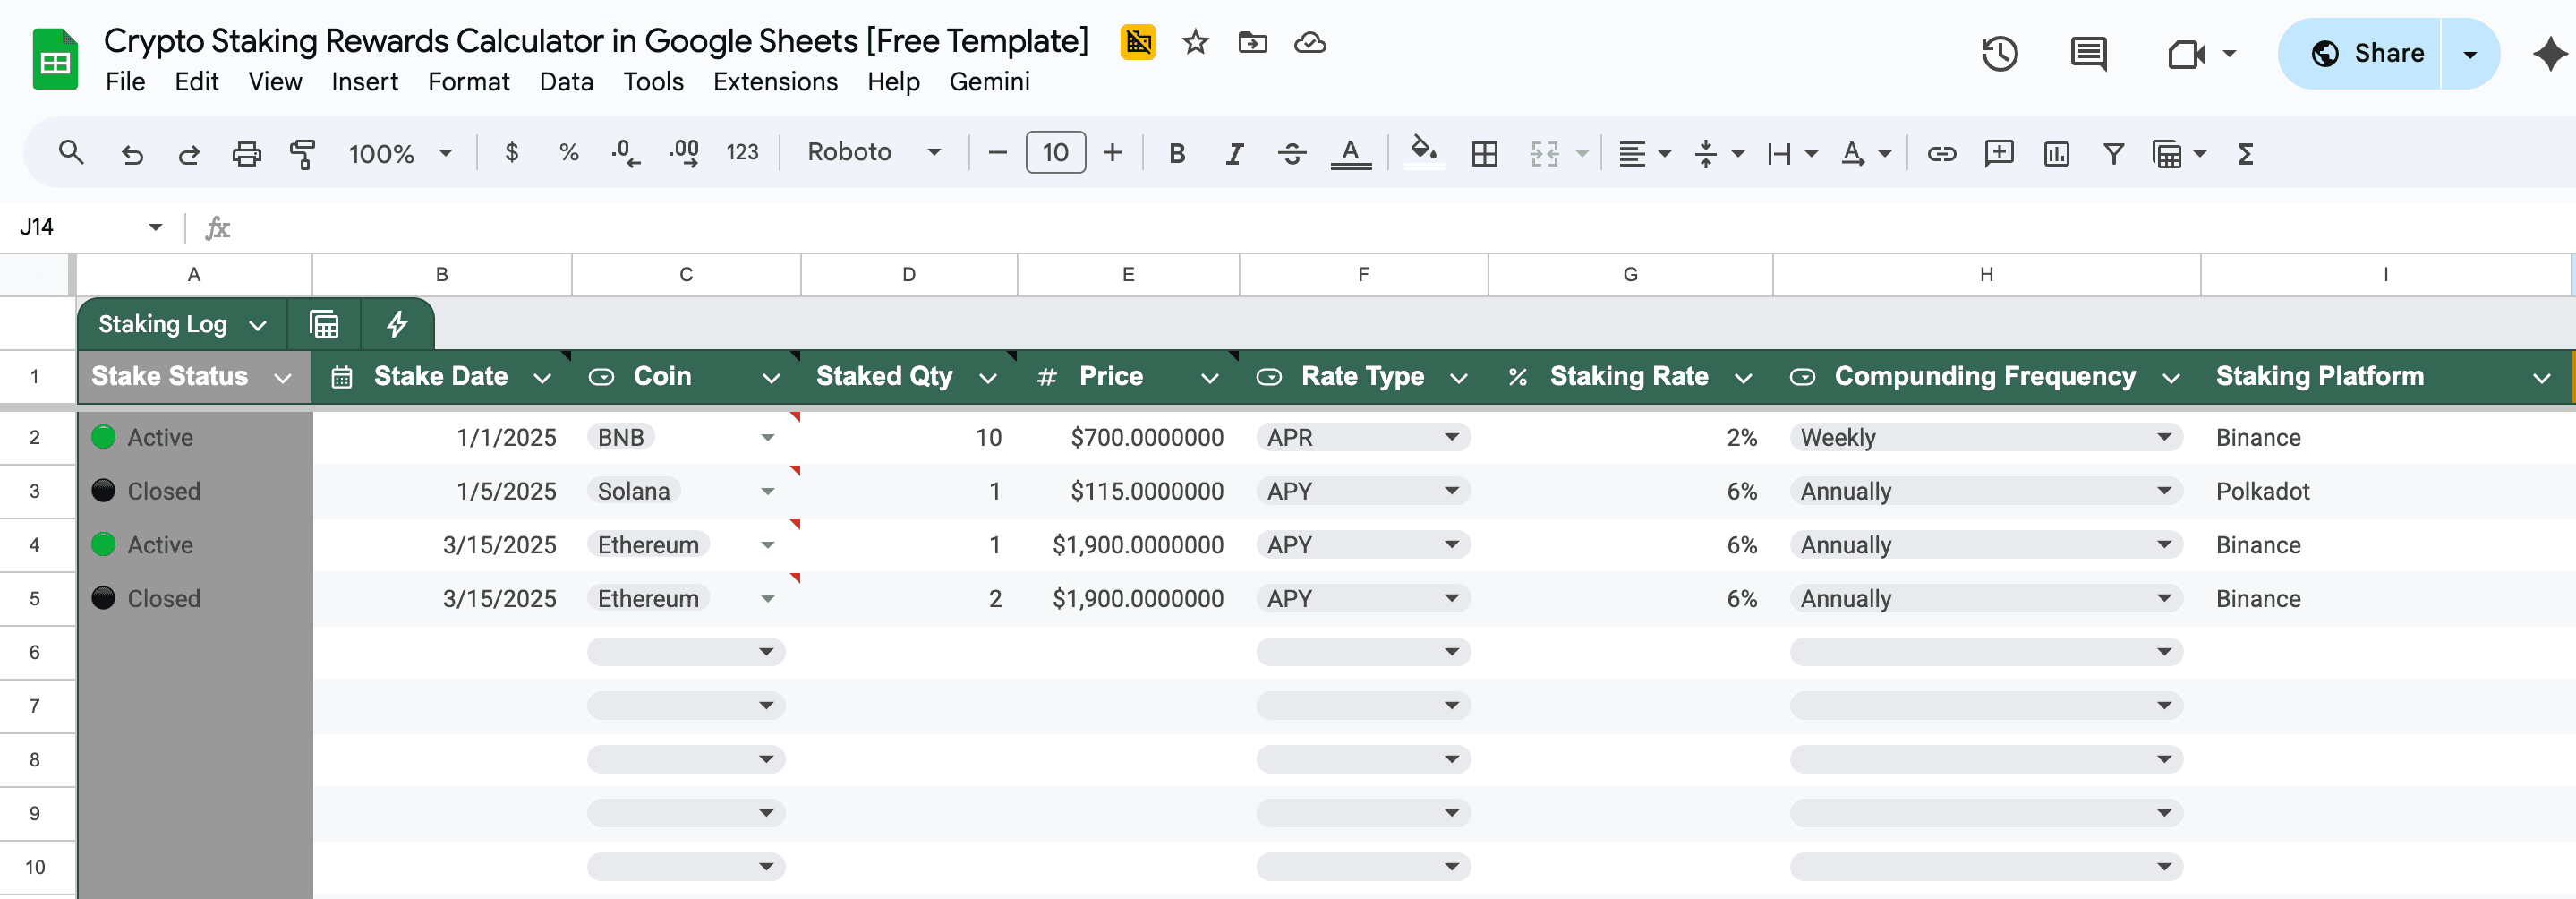Open the Compunding Frequency dropdown in row 3
This screenshot has width=2576, height=899.
(x=2163, y=491)
